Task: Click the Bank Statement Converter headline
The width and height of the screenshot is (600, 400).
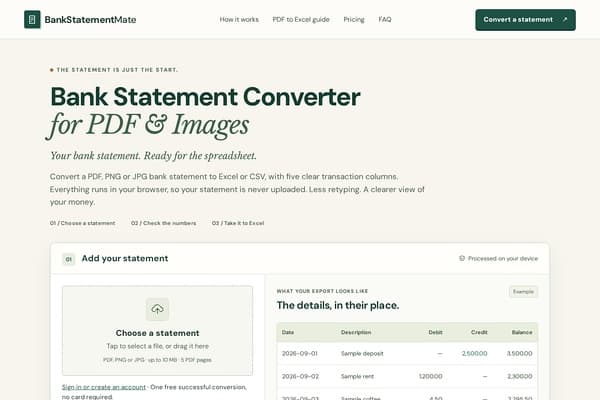Action: (205, 97)
